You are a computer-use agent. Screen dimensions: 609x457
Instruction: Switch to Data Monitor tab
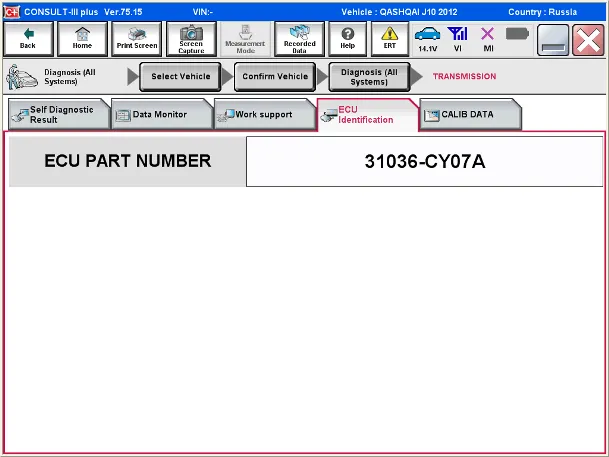[162, 115]
